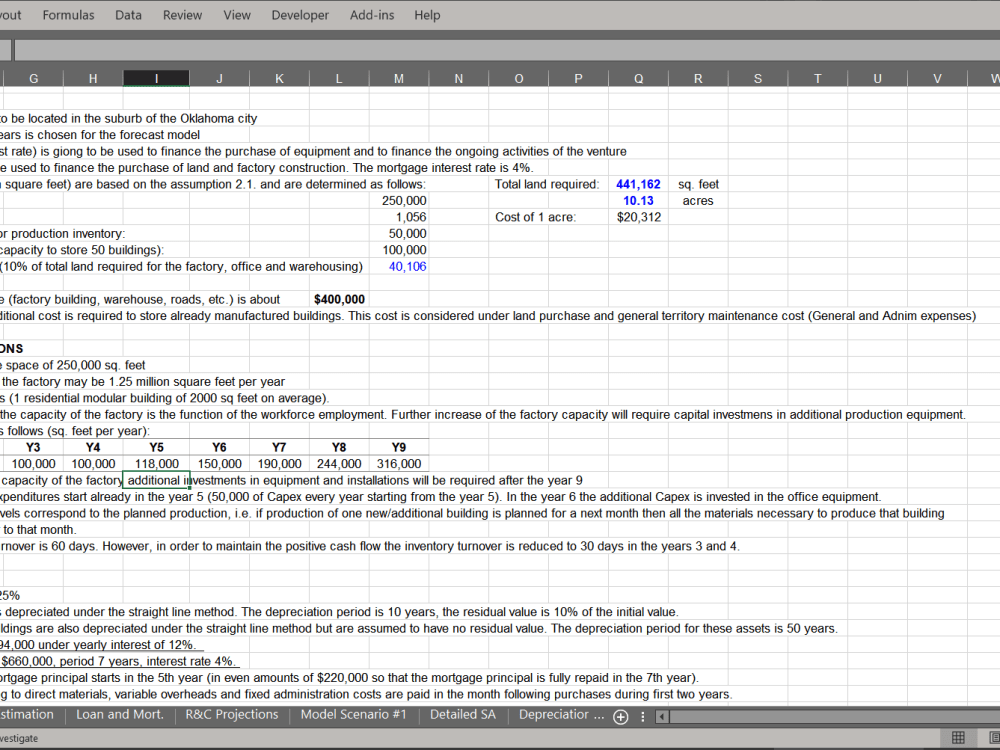The height and width of the screenshot is (750, 1000).
Task: Select the R&C Projections sheet tab
Action: tap(231, 714)
